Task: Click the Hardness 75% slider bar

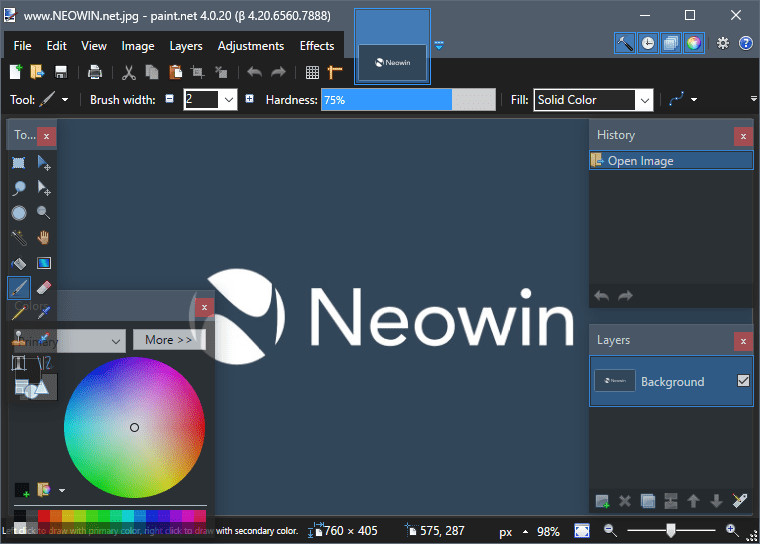Action: [x=408, y=100]
